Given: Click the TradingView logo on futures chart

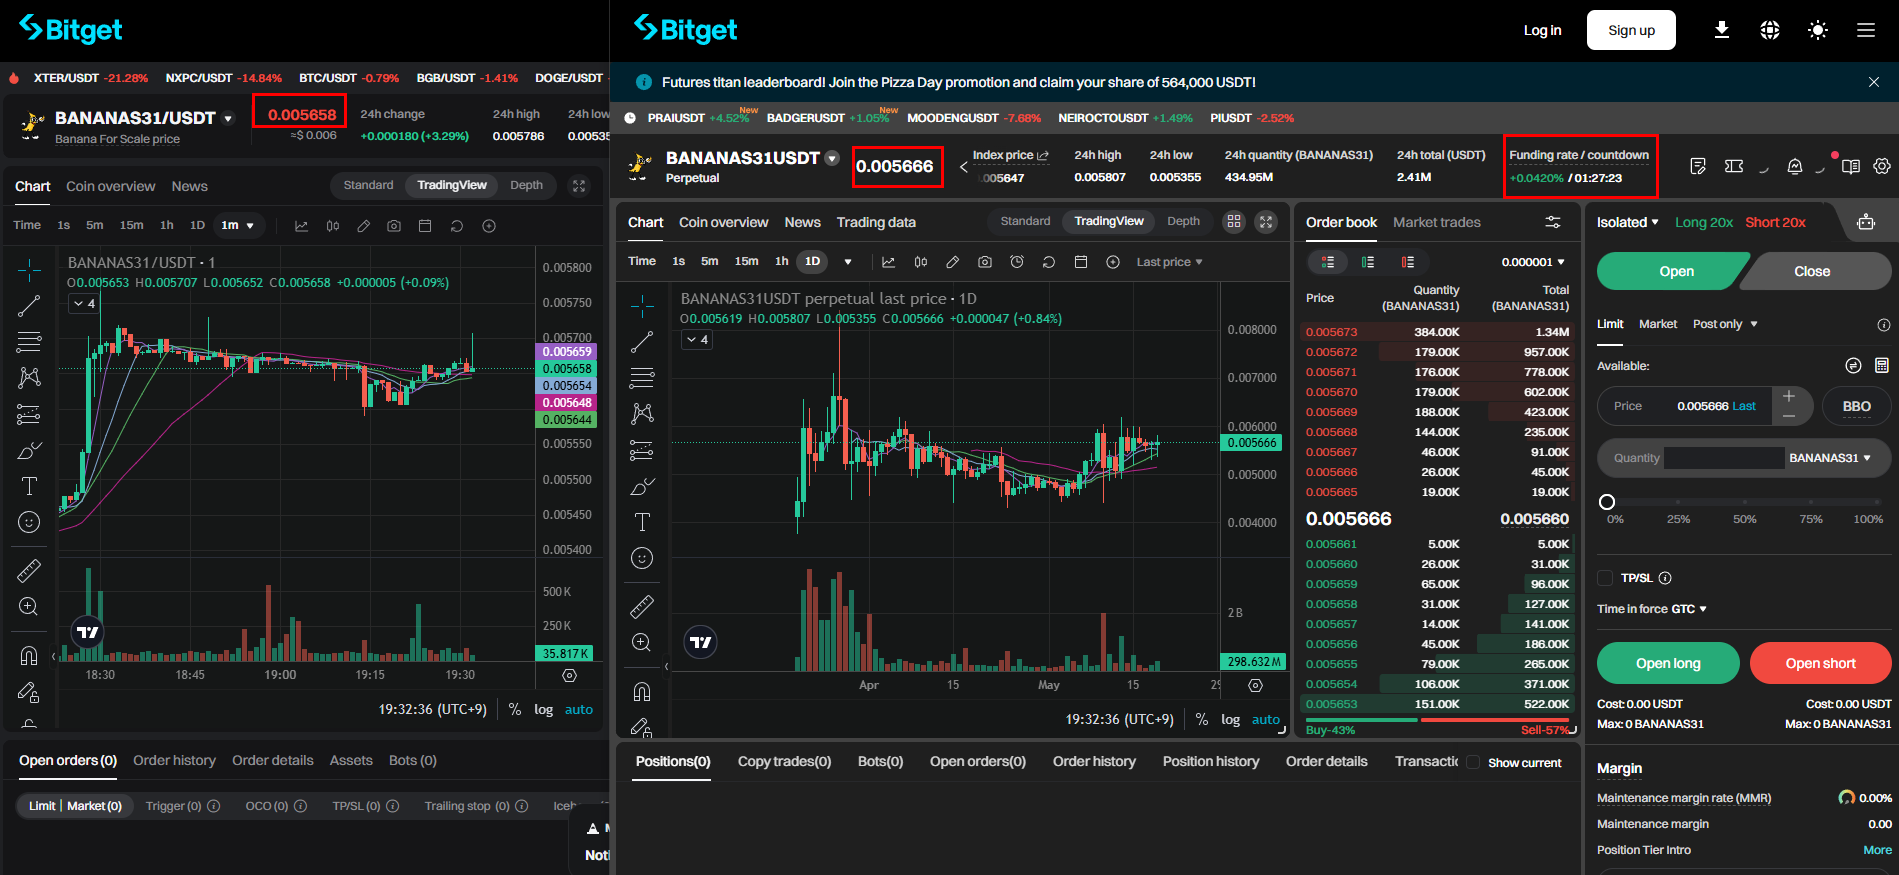Looking at the screenshot, I should click(700, 642).
